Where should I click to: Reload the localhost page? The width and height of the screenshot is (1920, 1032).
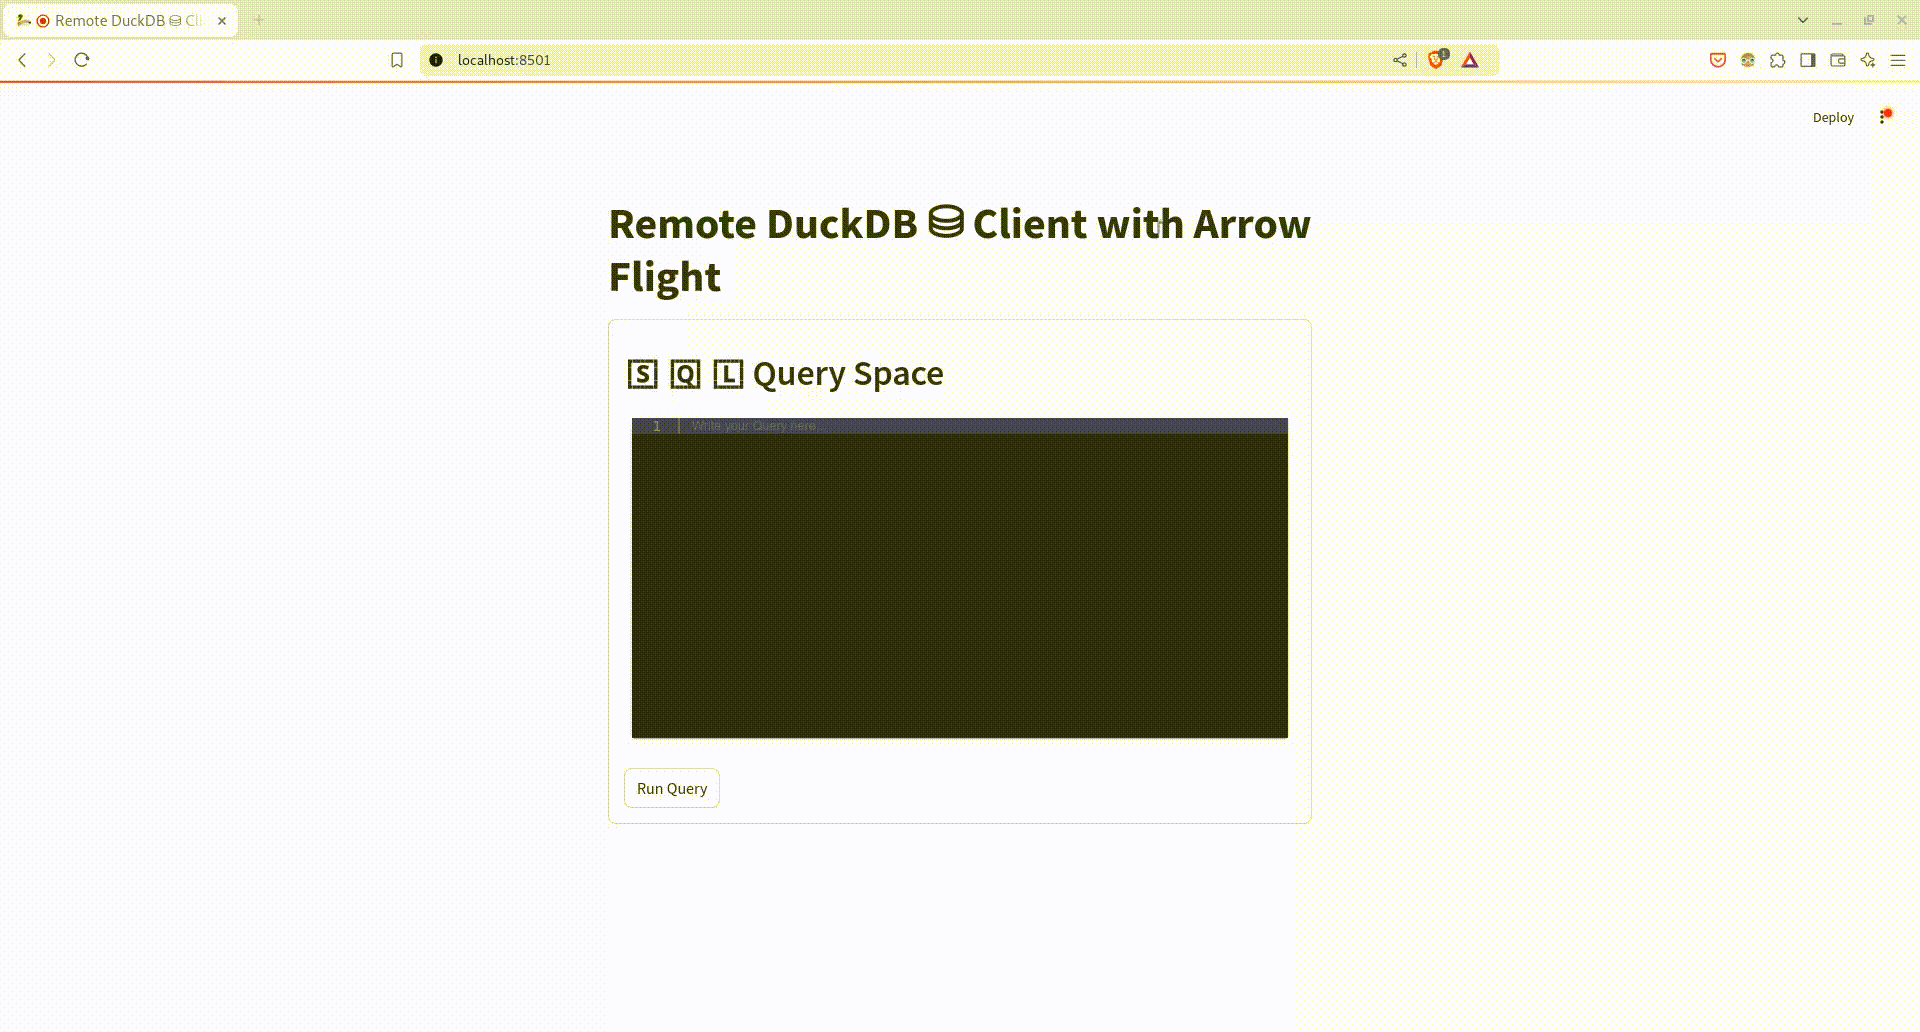click(x=82, y=60)
